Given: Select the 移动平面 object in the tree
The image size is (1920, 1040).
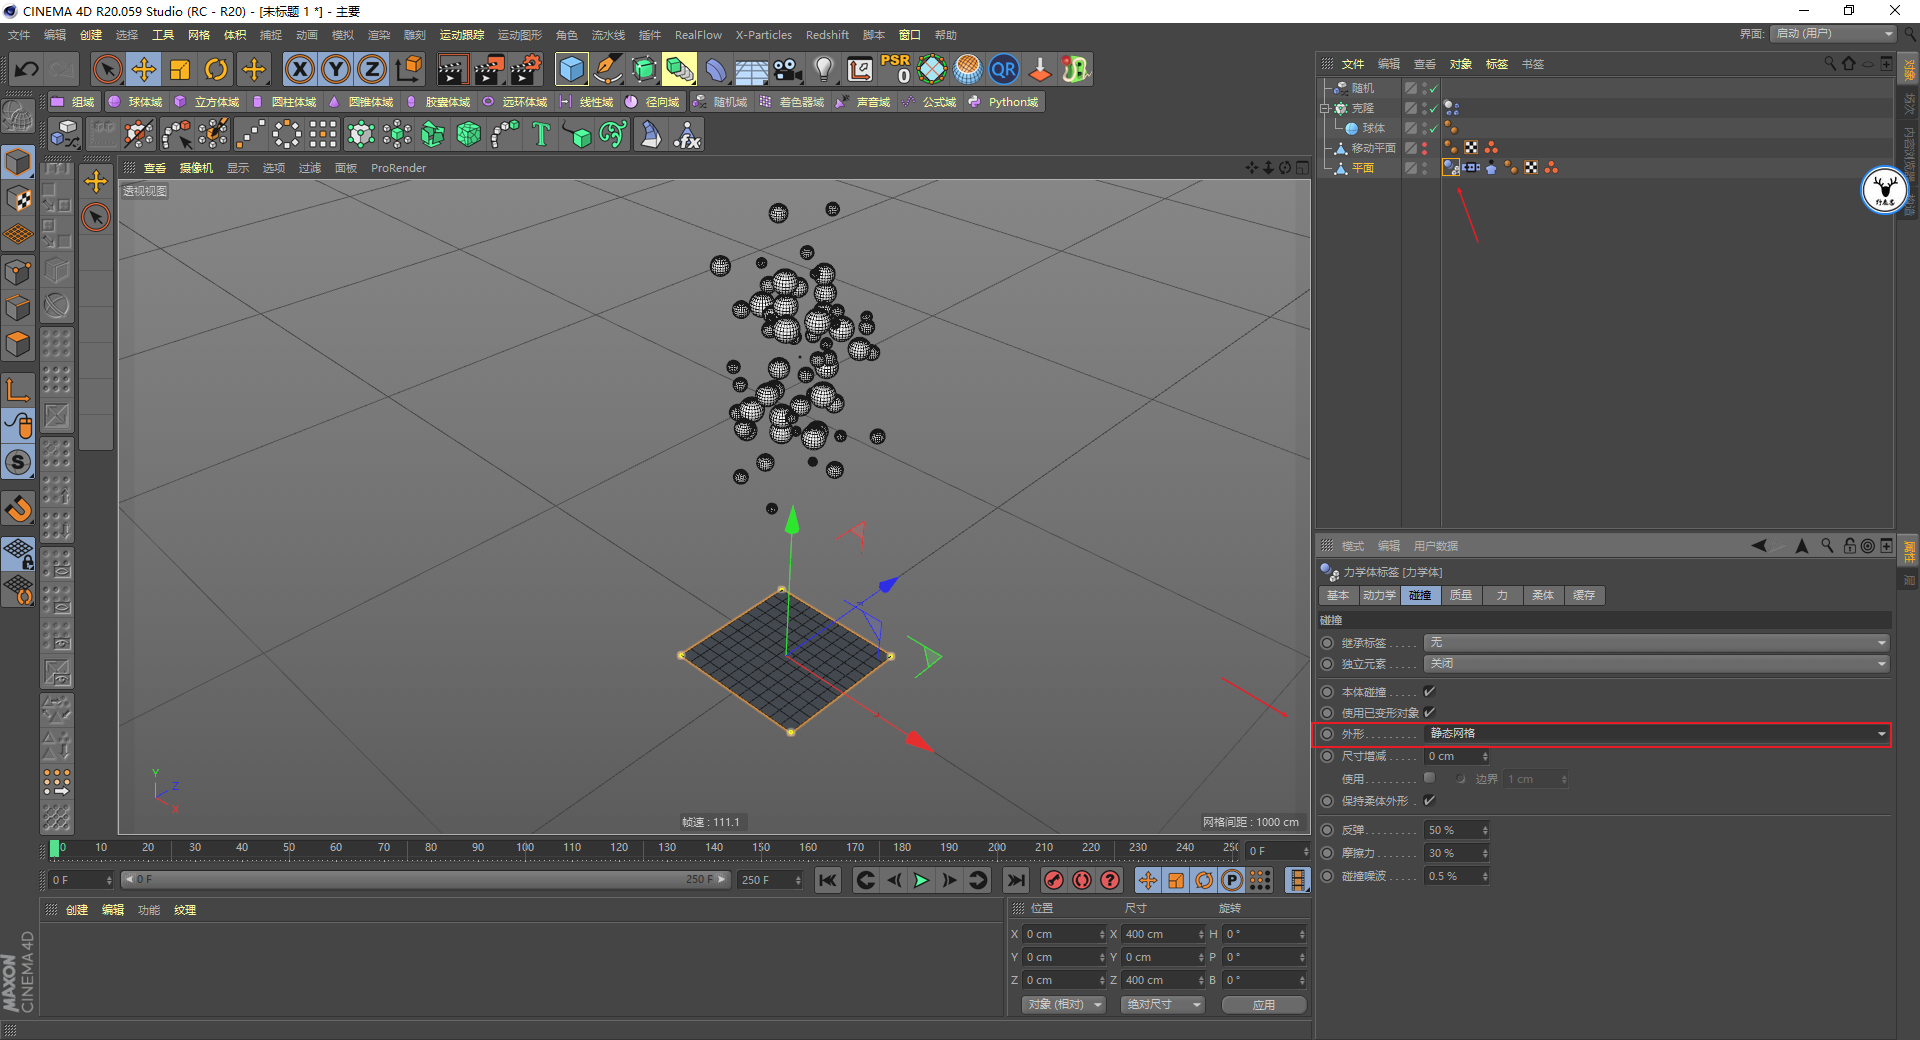Looking at the screenshot, I should click(1373, 148).
